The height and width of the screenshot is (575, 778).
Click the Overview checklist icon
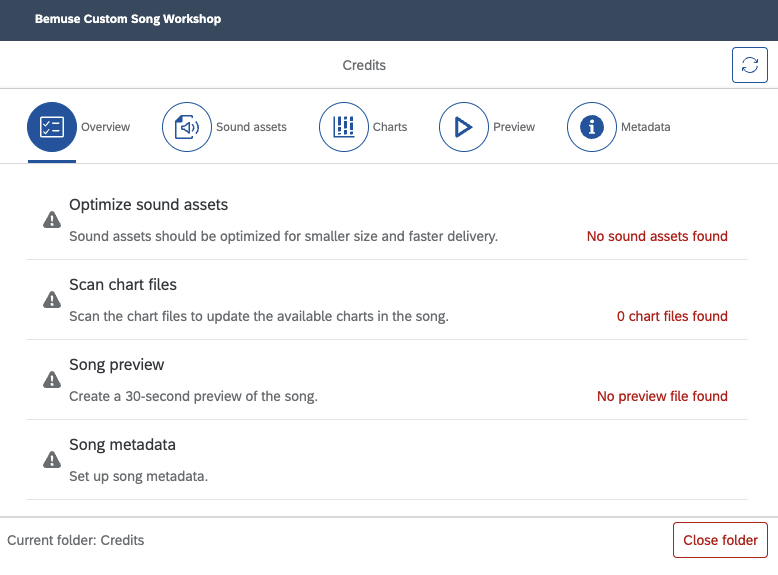pyautogui.click(x=52, y=127)
